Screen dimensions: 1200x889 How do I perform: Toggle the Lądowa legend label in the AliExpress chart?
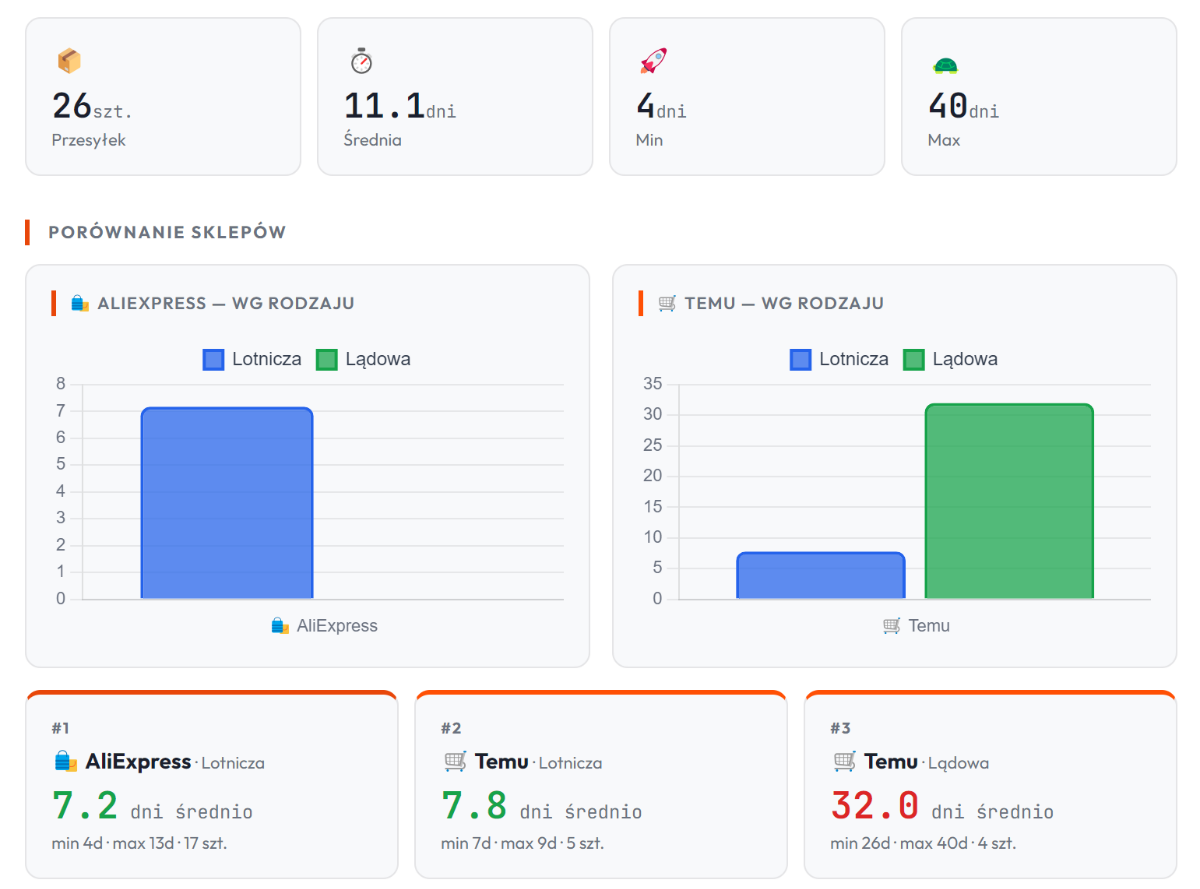378,359
